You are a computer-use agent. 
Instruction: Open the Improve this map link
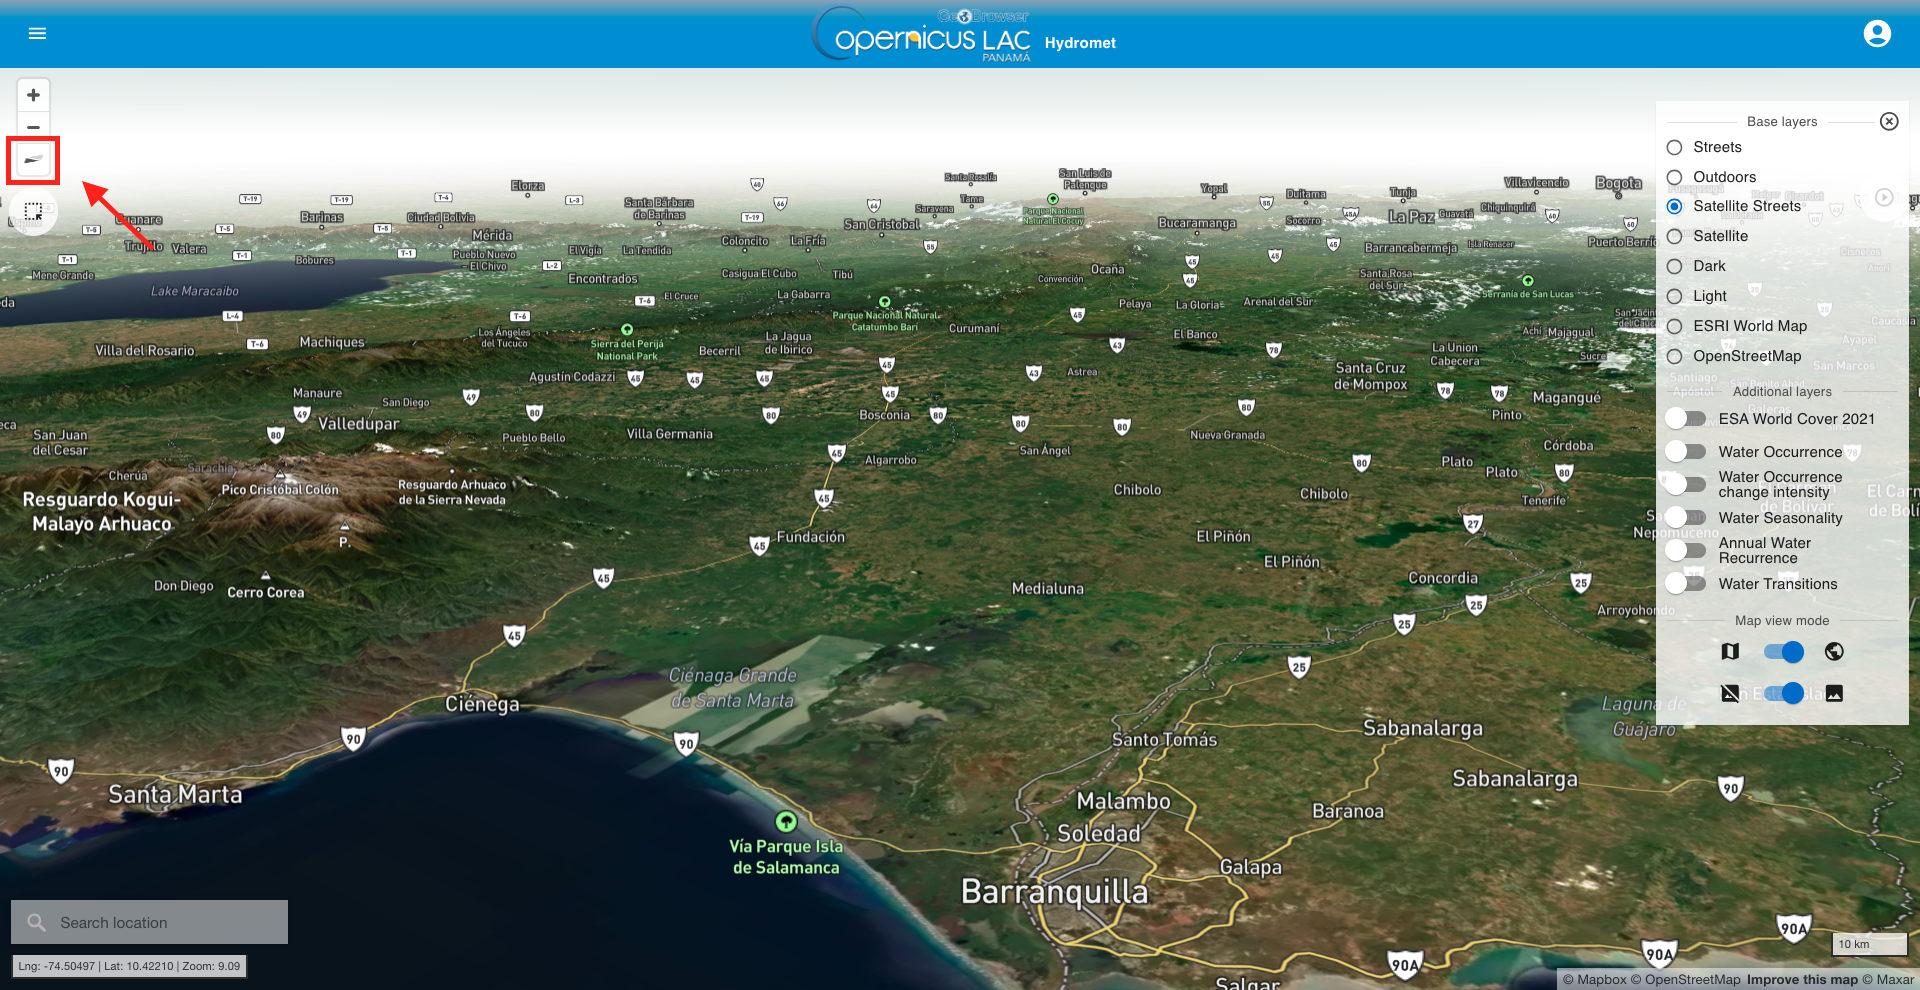1802,980
